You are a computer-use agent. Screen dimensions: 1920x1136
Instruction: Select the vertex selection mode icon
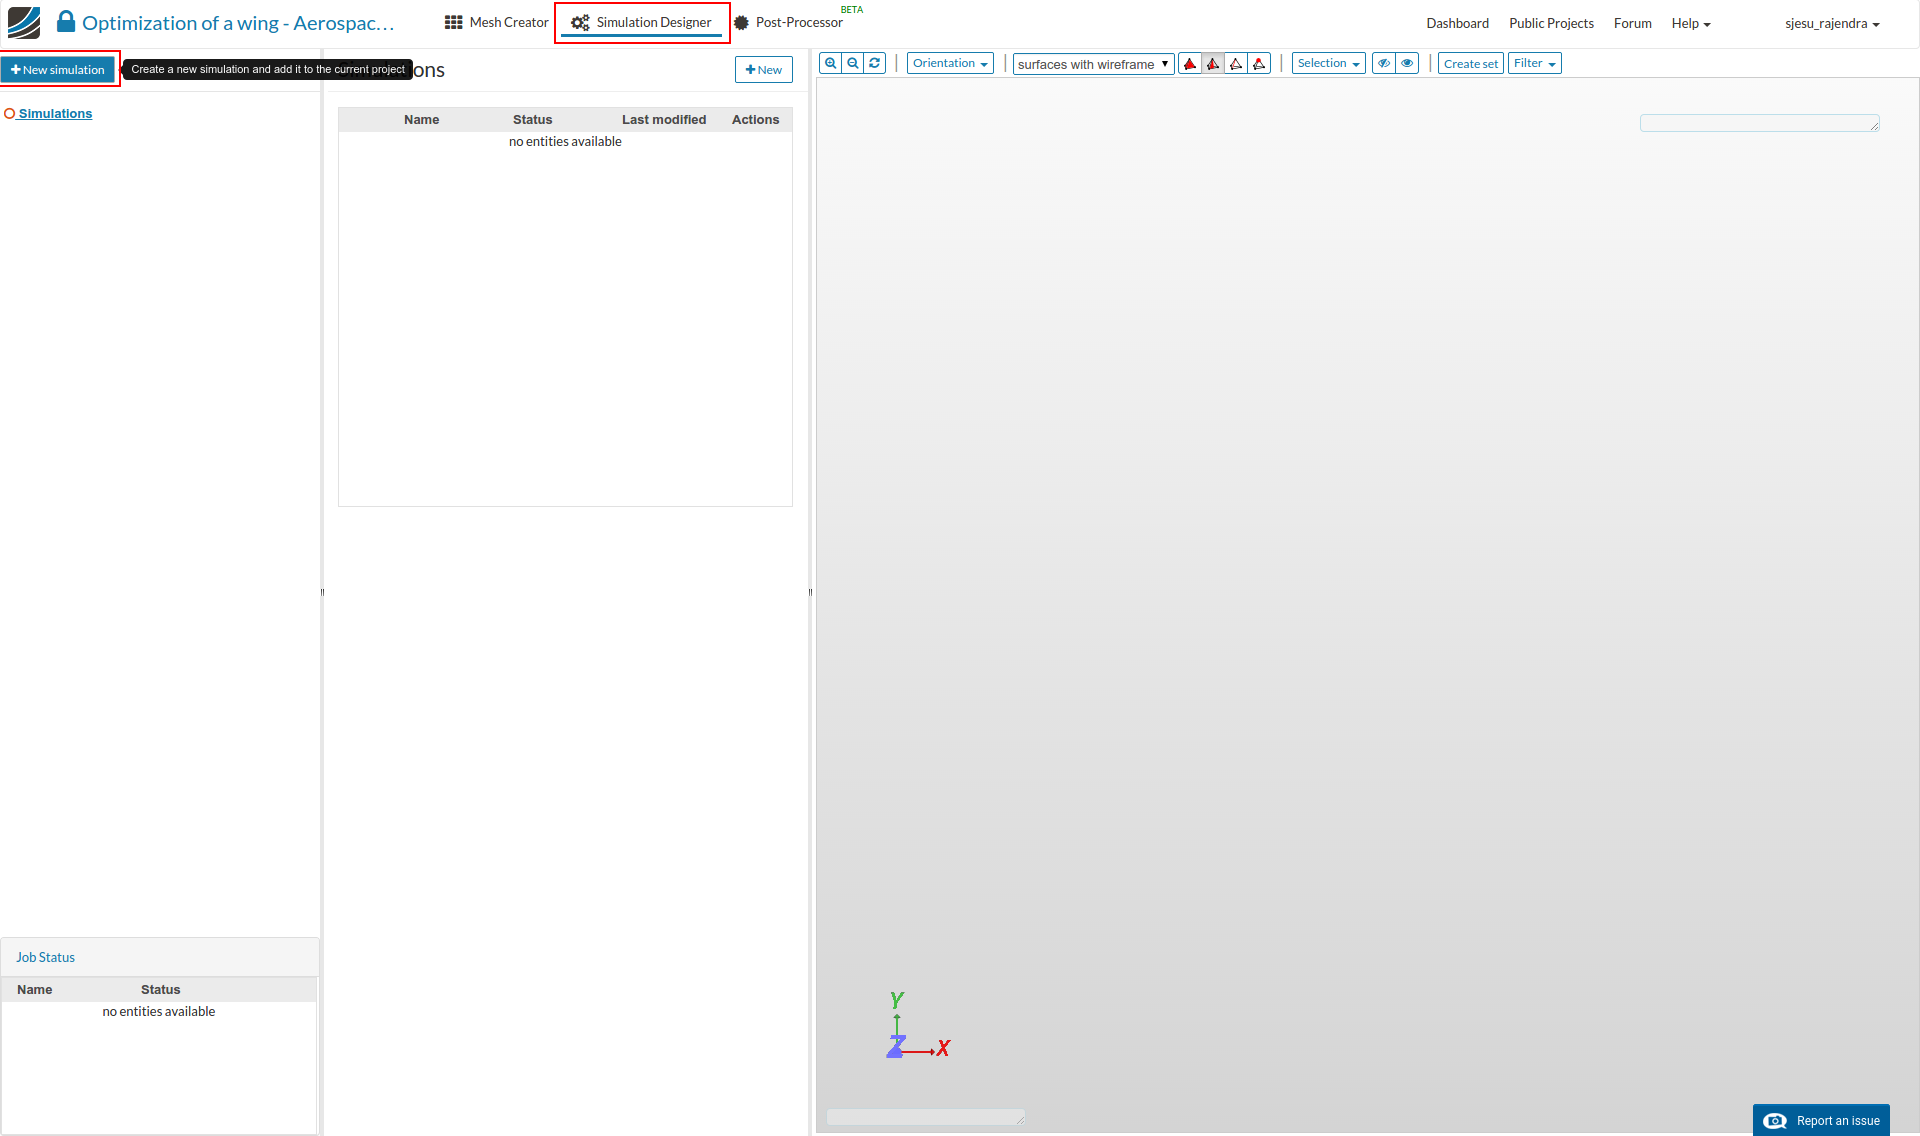[x=1259, y=64]
